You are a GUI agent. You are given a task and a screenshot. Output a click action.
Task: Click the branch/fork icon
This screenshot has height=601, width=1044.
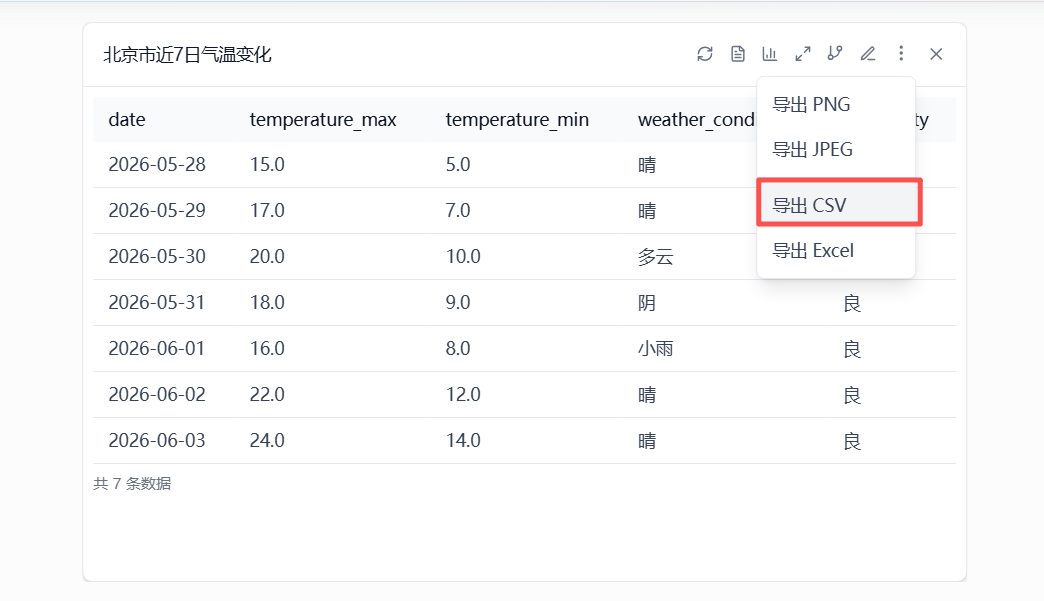click(835, 54)
